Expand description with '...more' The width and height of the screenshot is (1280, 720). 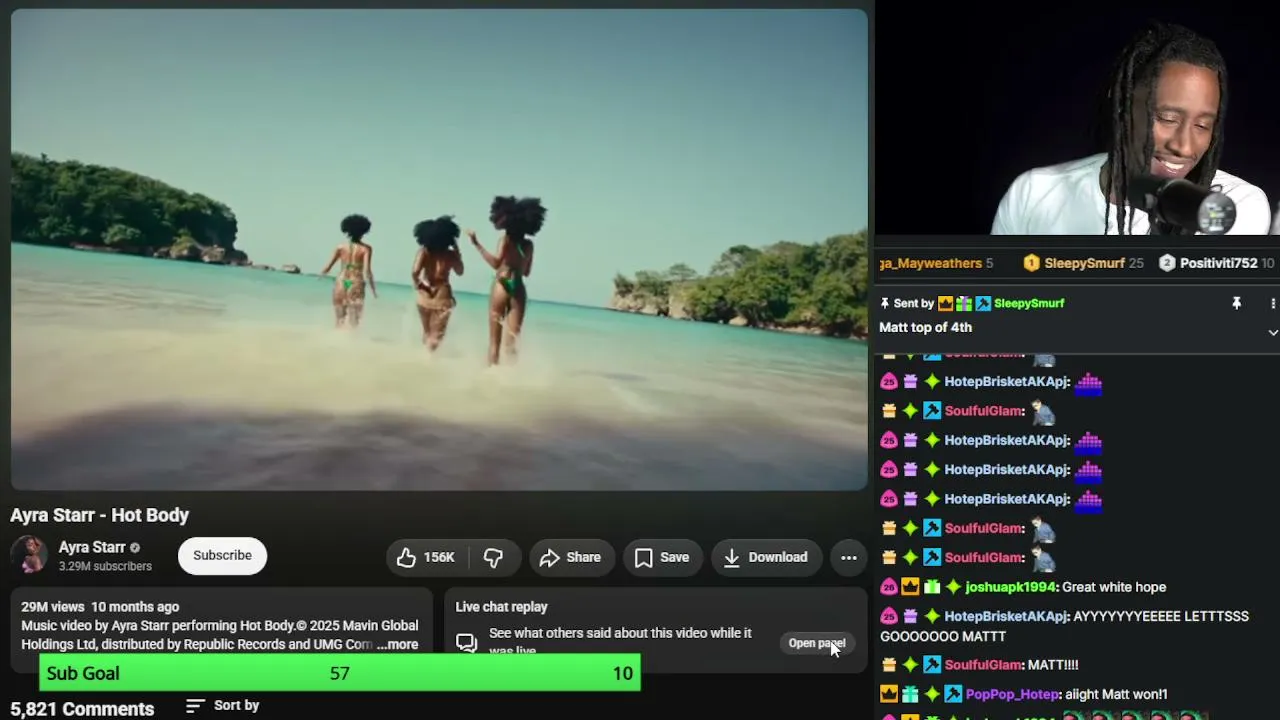coord(397,645)
